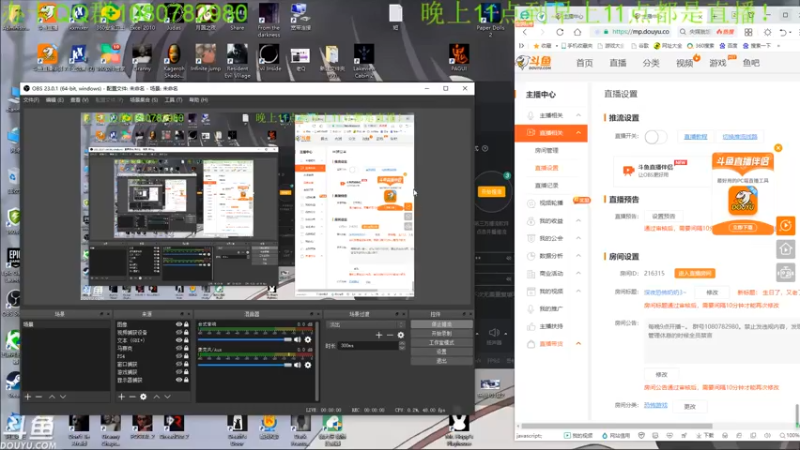
Task: Move source down with arrow in OBS Sources panel
Action: click(x=167, y=396)
